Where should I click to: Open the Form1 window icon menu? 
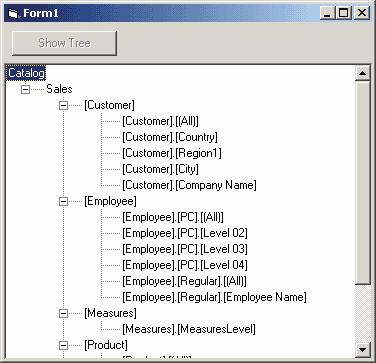tap(13, 14)
